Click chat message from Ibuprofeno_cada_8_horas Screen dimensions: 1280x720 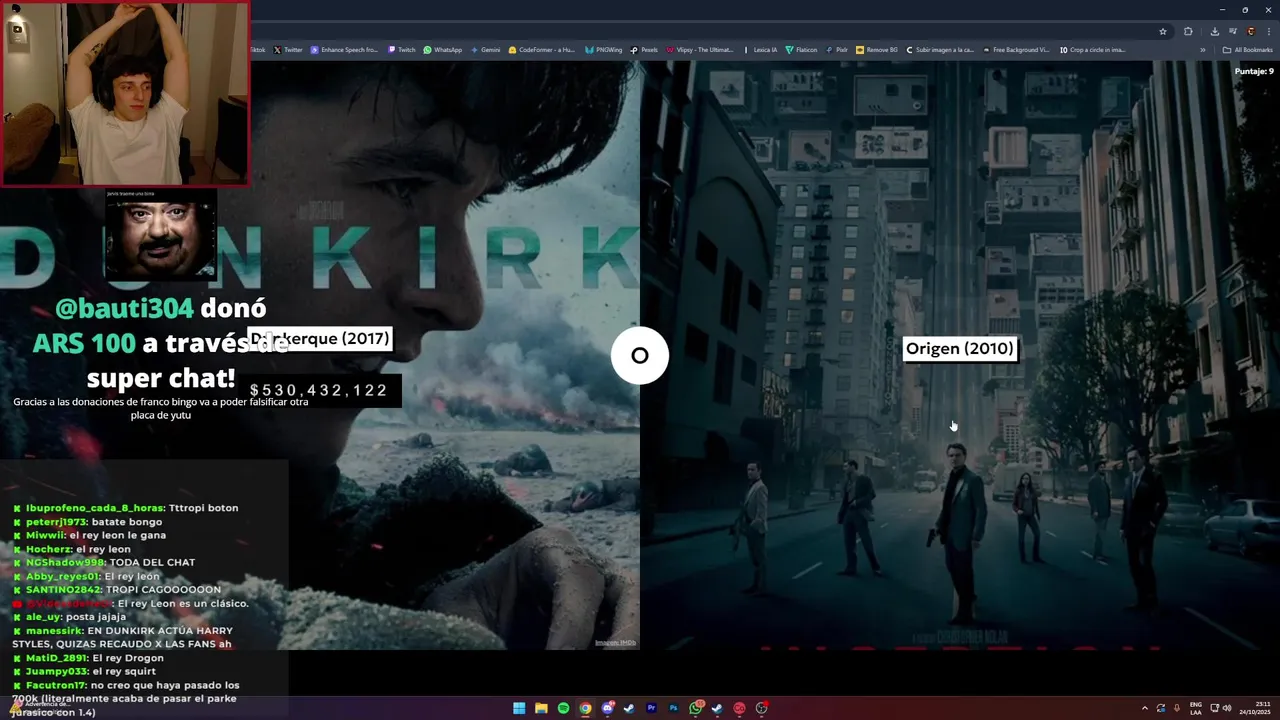pos(125,508)
